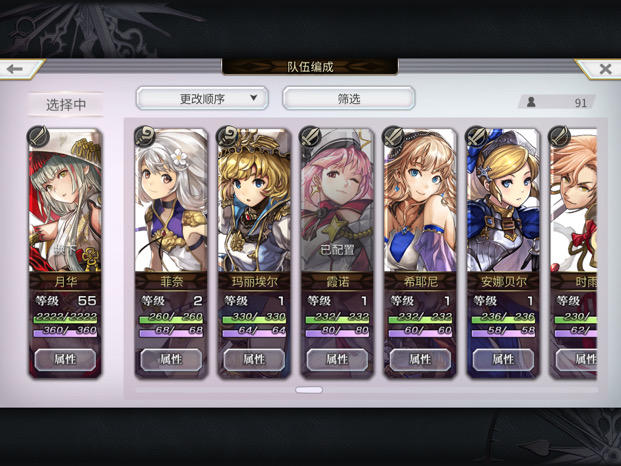
Task: Open the 更改顺序 sort dropdown
Action: pyautogui.click(x=202, y=98)
